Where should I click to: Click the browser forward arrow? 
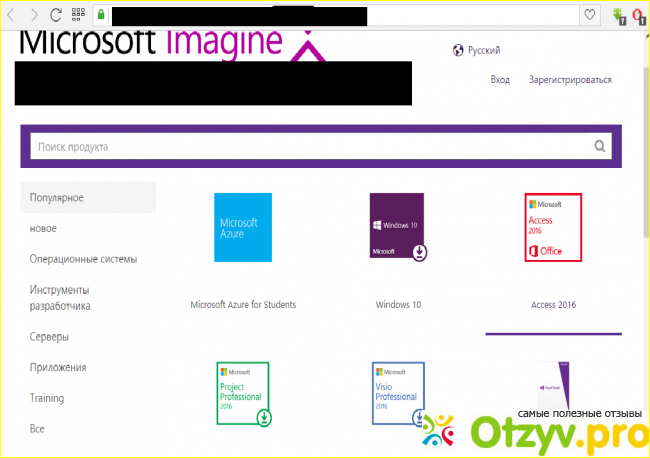point(34,15)
